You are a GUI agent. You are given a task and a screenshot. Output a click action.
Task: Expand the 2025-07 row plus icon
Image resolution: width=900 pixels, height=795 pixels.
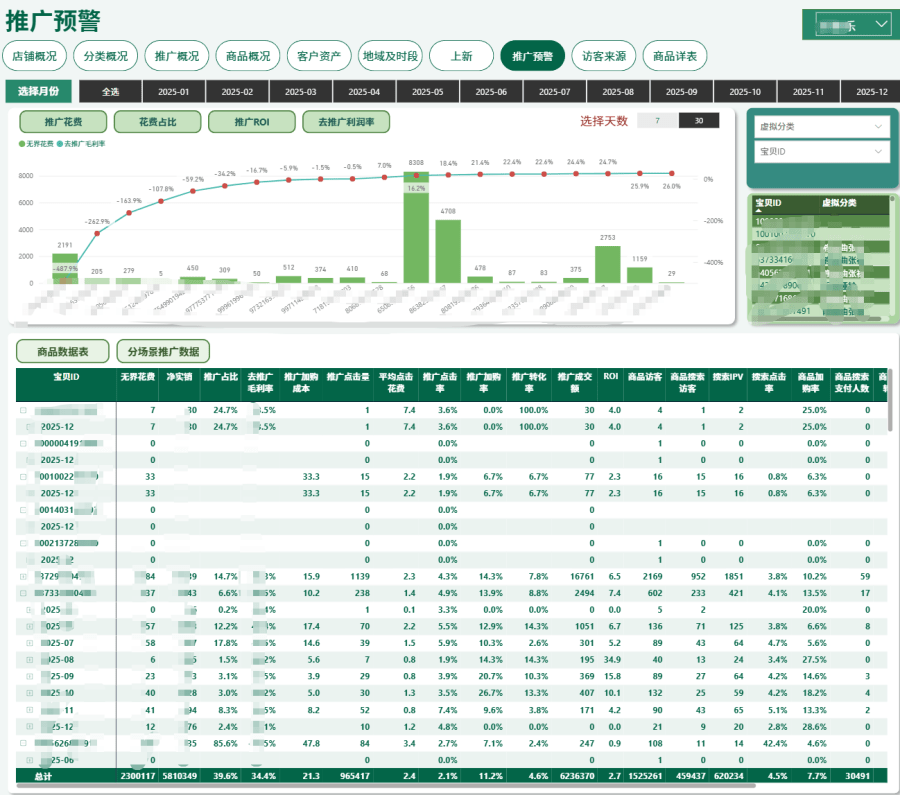click(30, 643)
